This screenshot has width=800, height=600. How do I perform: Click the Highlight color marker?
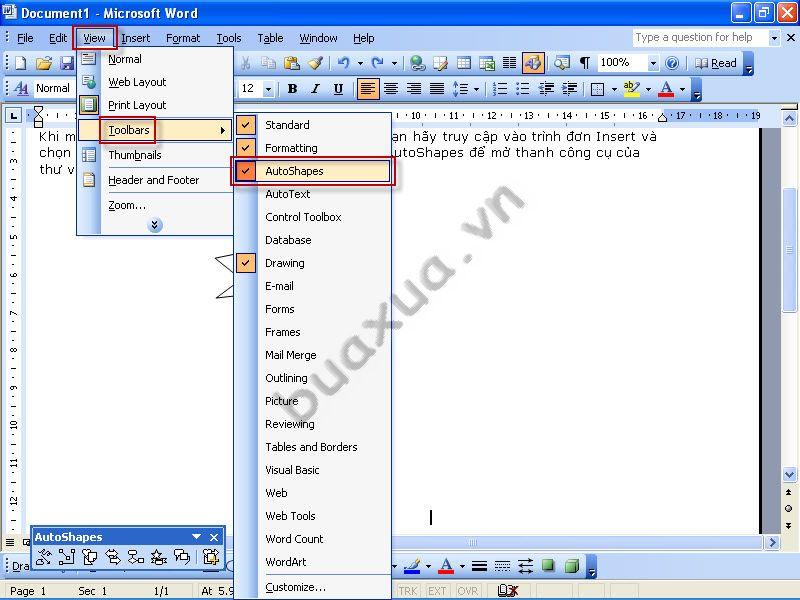coord(632,89)
